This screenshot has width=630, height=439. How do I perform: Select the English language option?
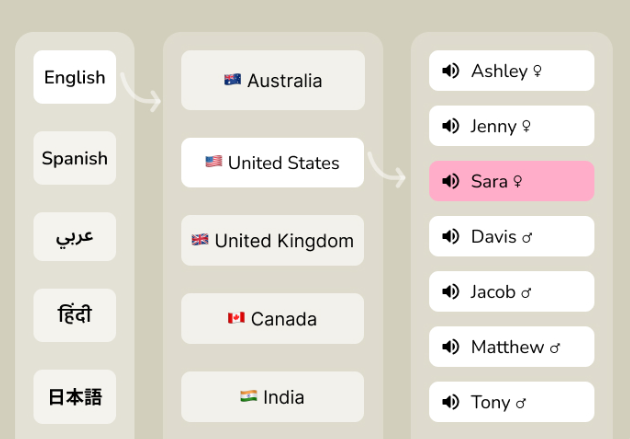tap(75, 77)
